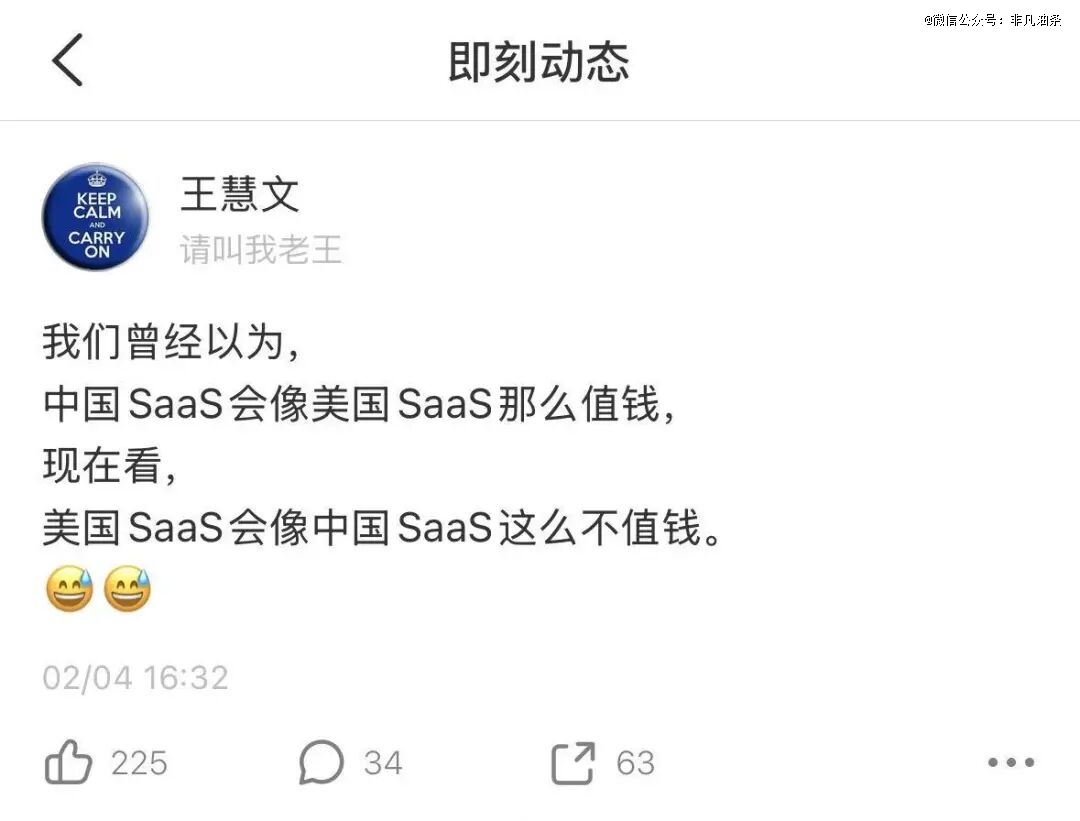Tap the watermark text 非凡油条

[x=1036, y=20]
